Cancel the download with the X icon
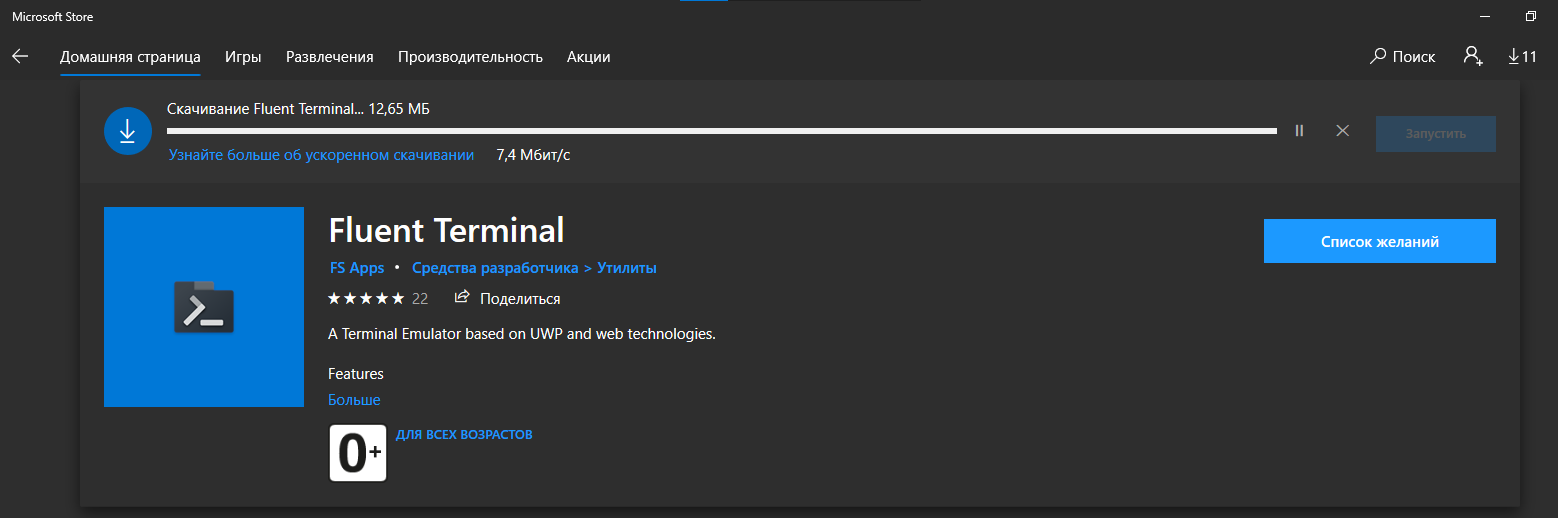This screenshot has width=1558, height=518. click(1343, 131)
